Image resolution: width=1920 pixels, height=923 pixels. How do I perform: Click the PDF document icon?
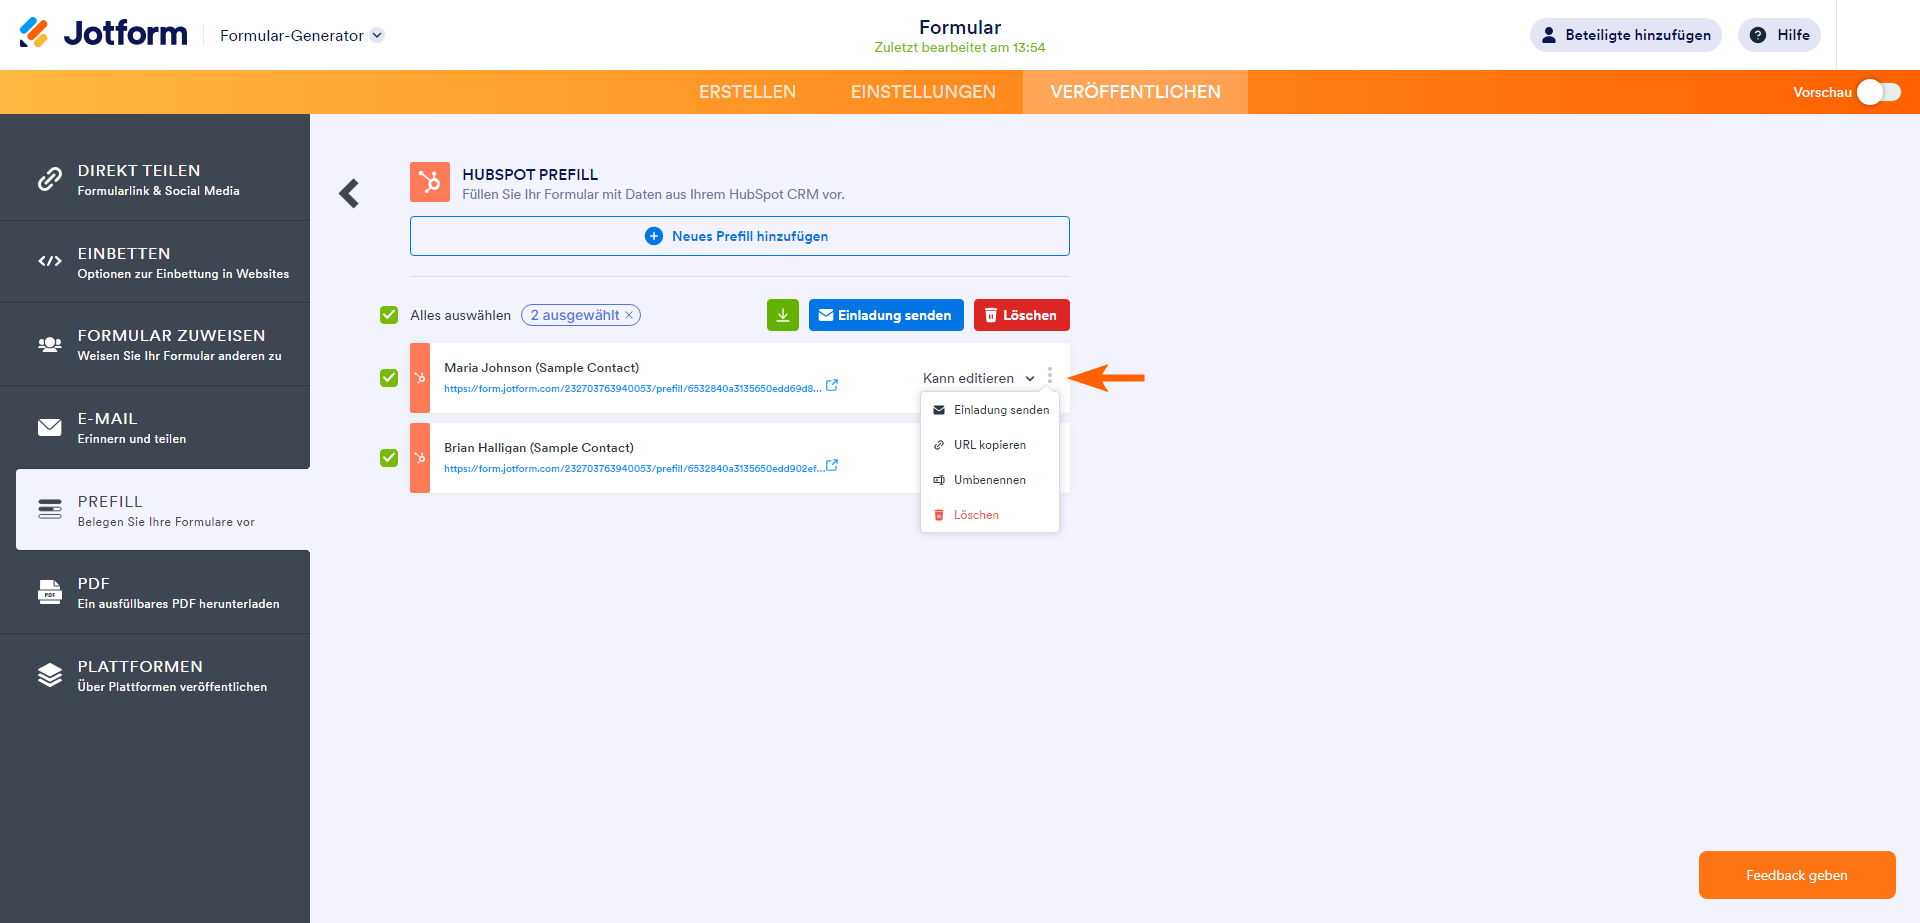click(50, 592)
